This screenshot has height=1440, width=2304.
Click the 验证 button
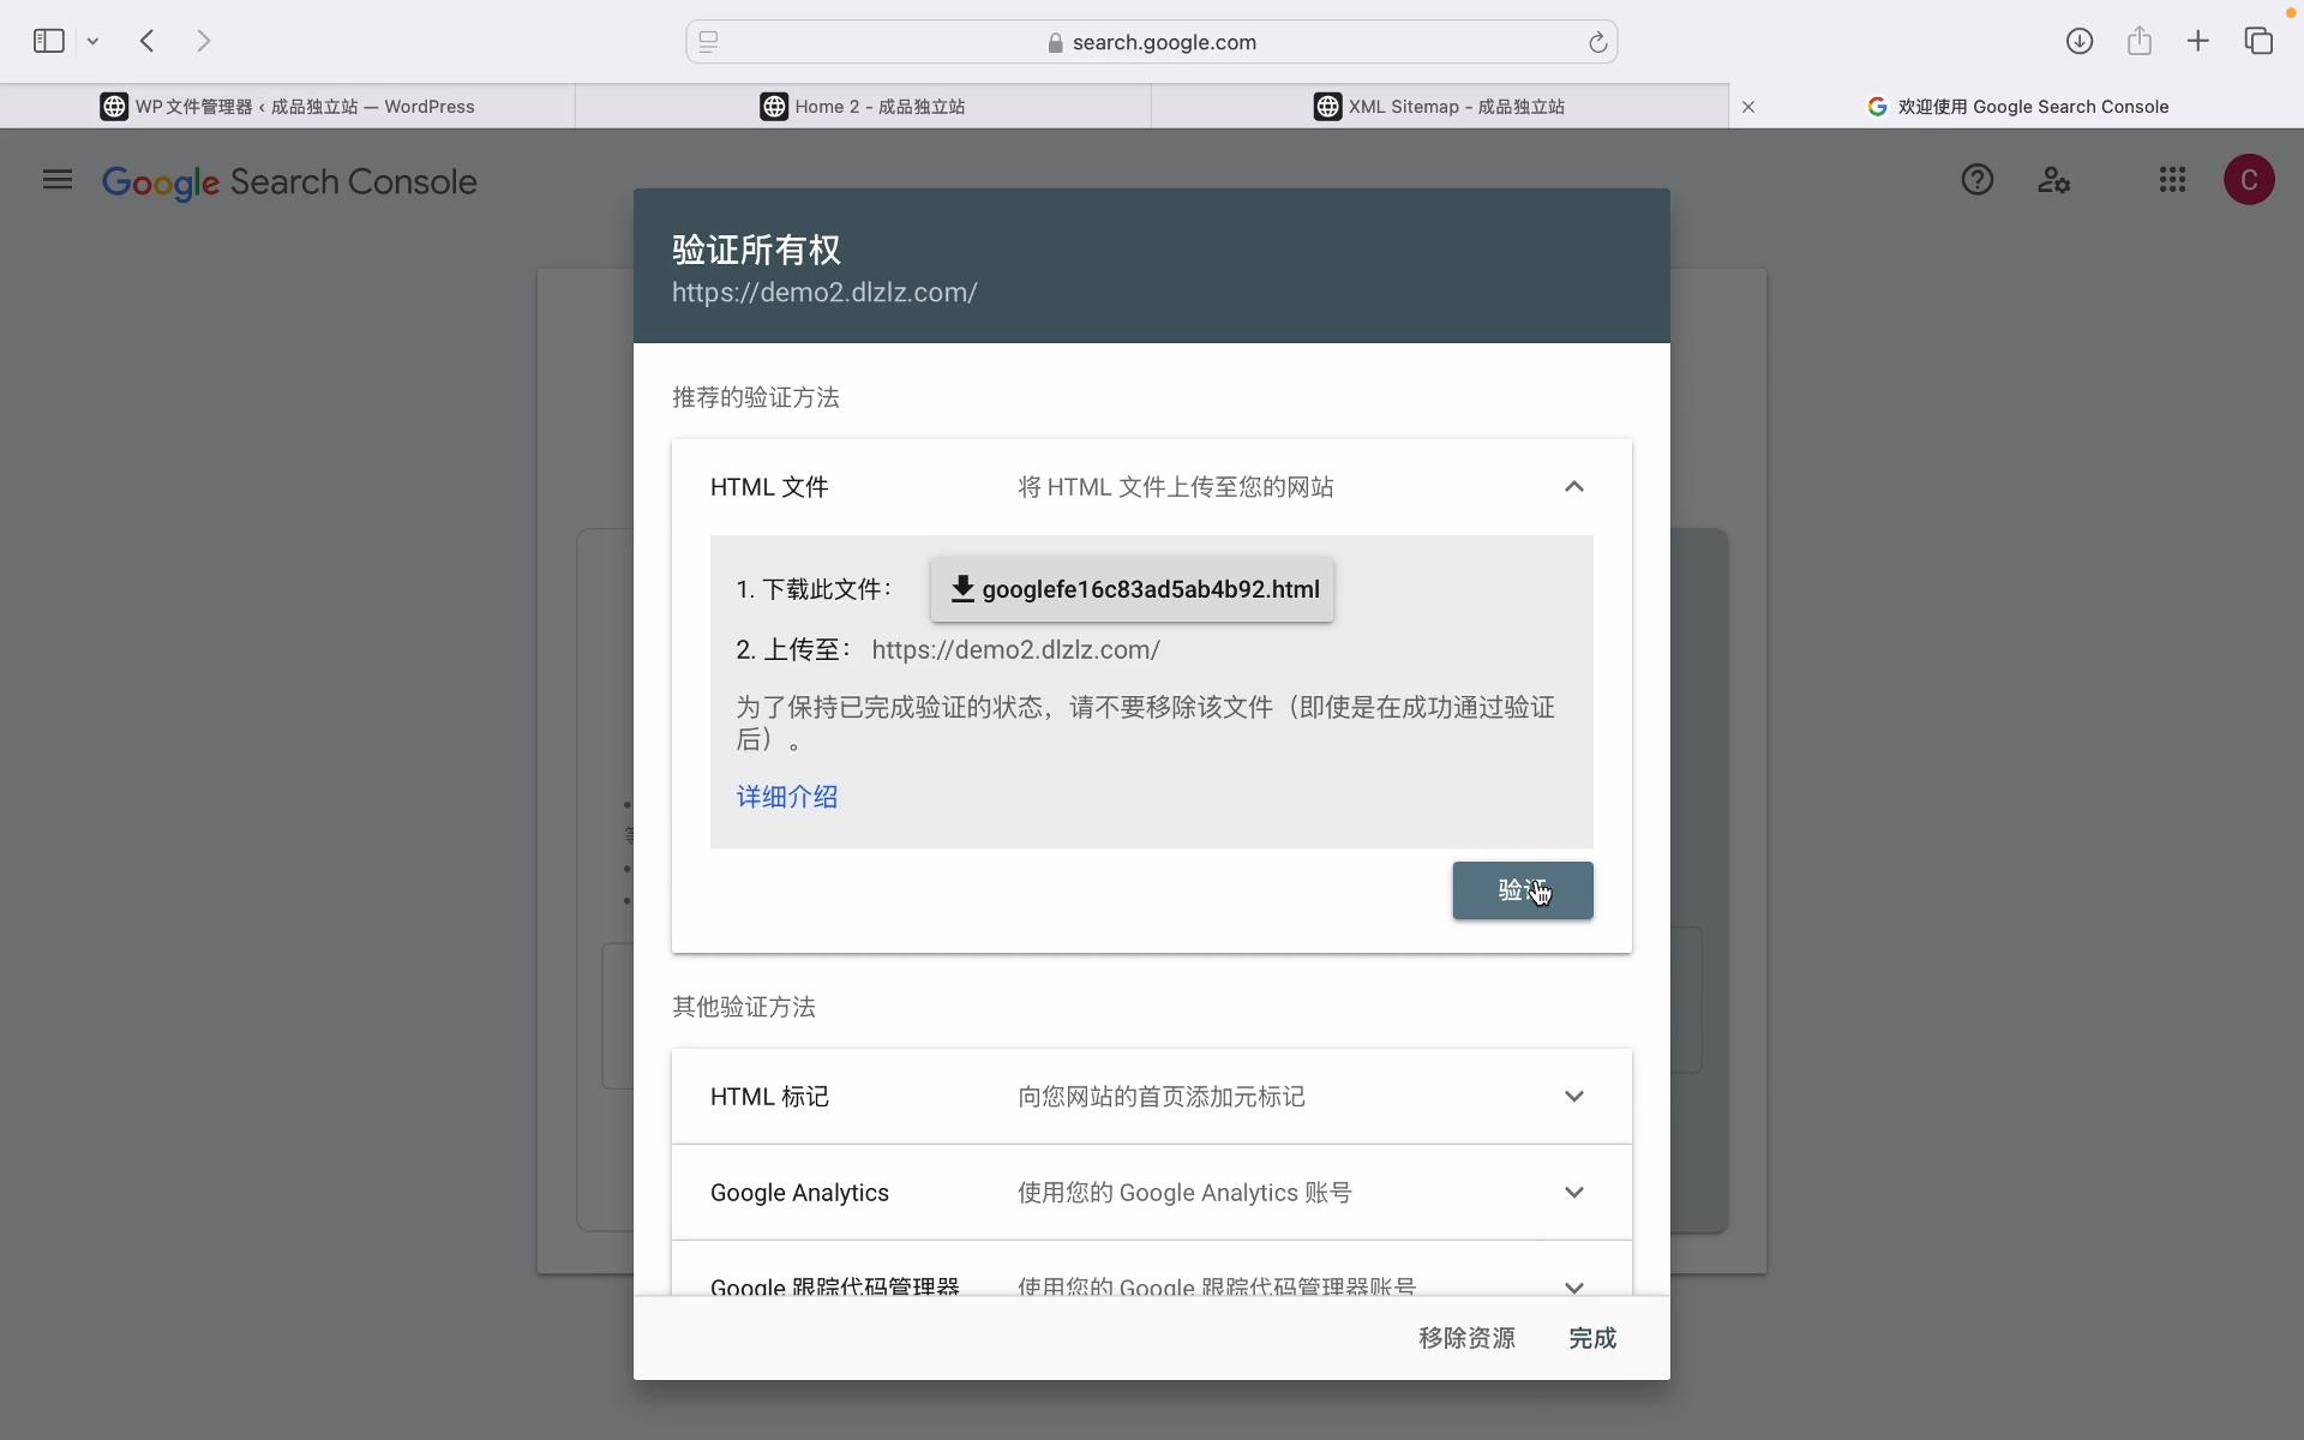point(1522,890)
